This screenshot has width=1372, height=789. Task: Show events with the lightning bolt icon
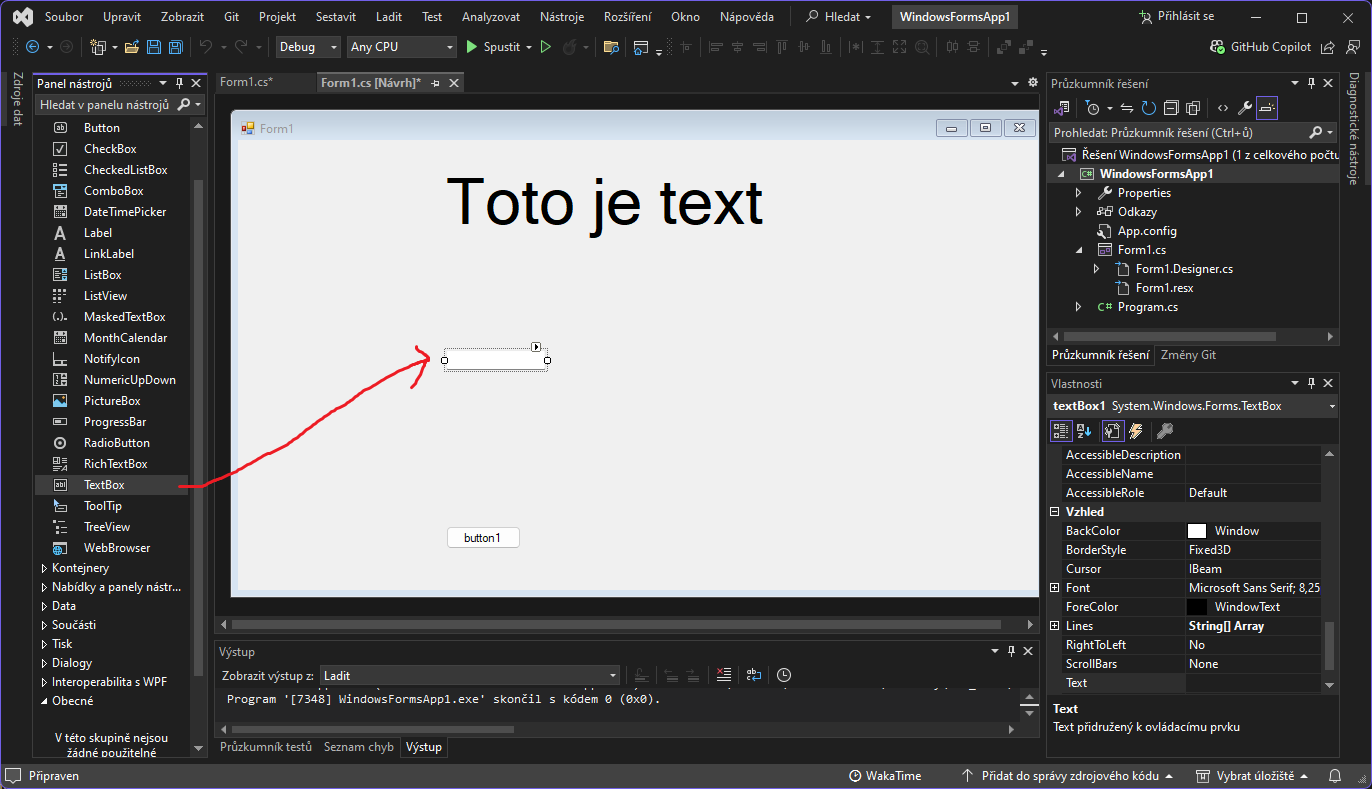(1136, 431)
